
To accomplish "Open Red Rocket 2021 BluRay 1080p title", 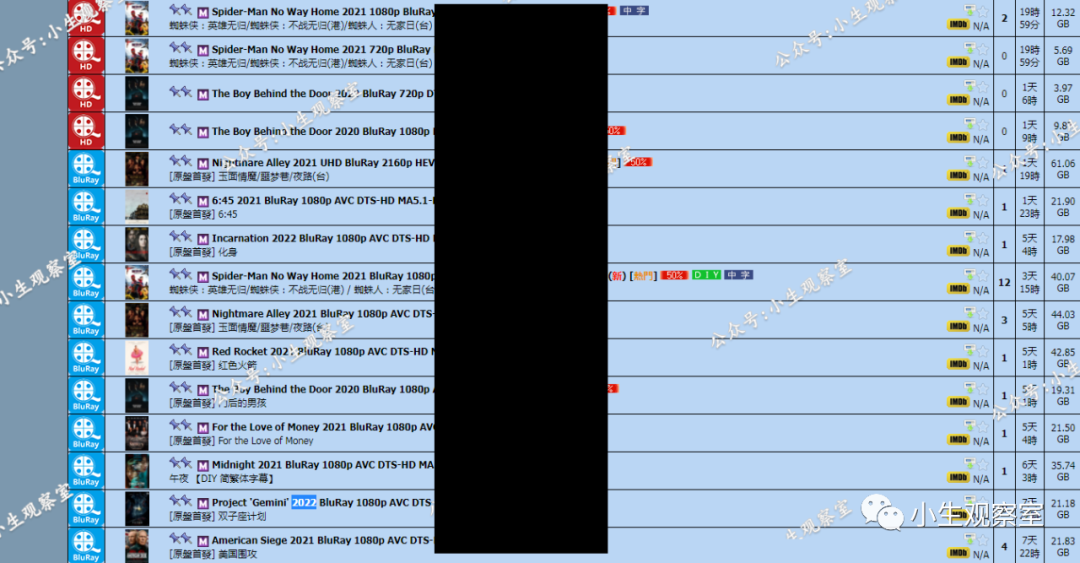I will point(323,351).
